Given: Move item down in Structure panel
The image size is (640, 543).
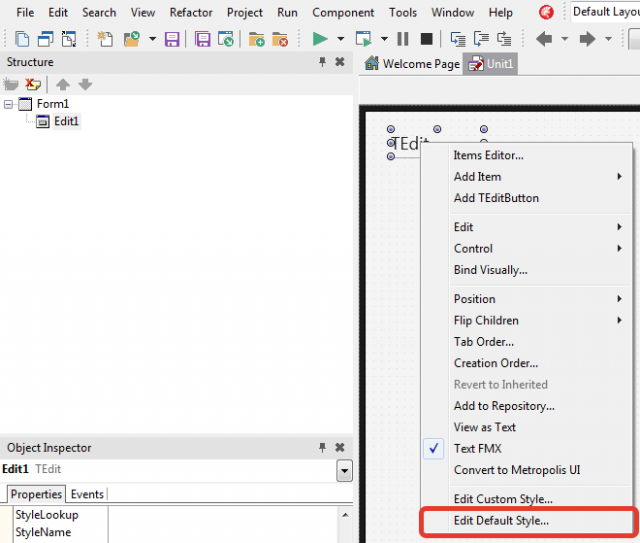Looking at the screenshot, I should [85, 85].
